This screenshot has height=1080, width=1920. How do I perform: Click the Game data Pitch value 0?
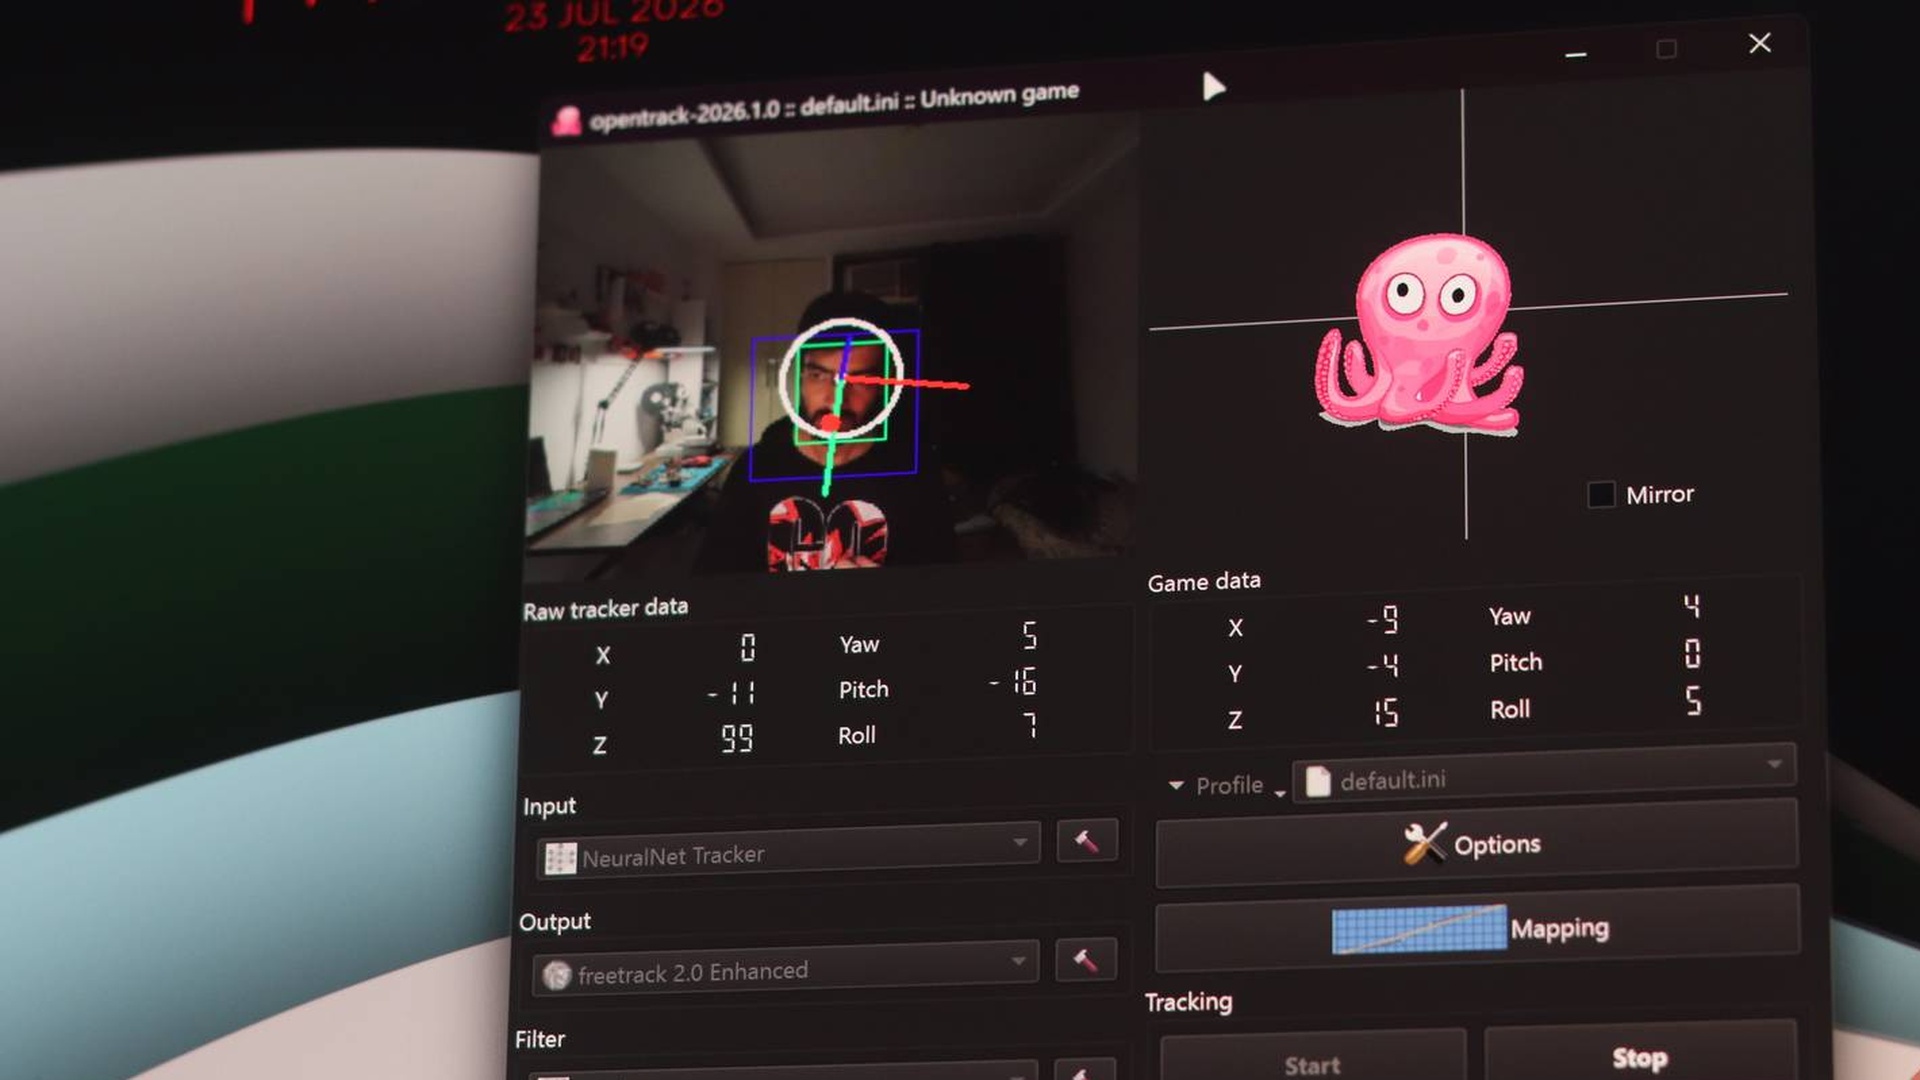pyautogui.click(x=1692, y=654)
